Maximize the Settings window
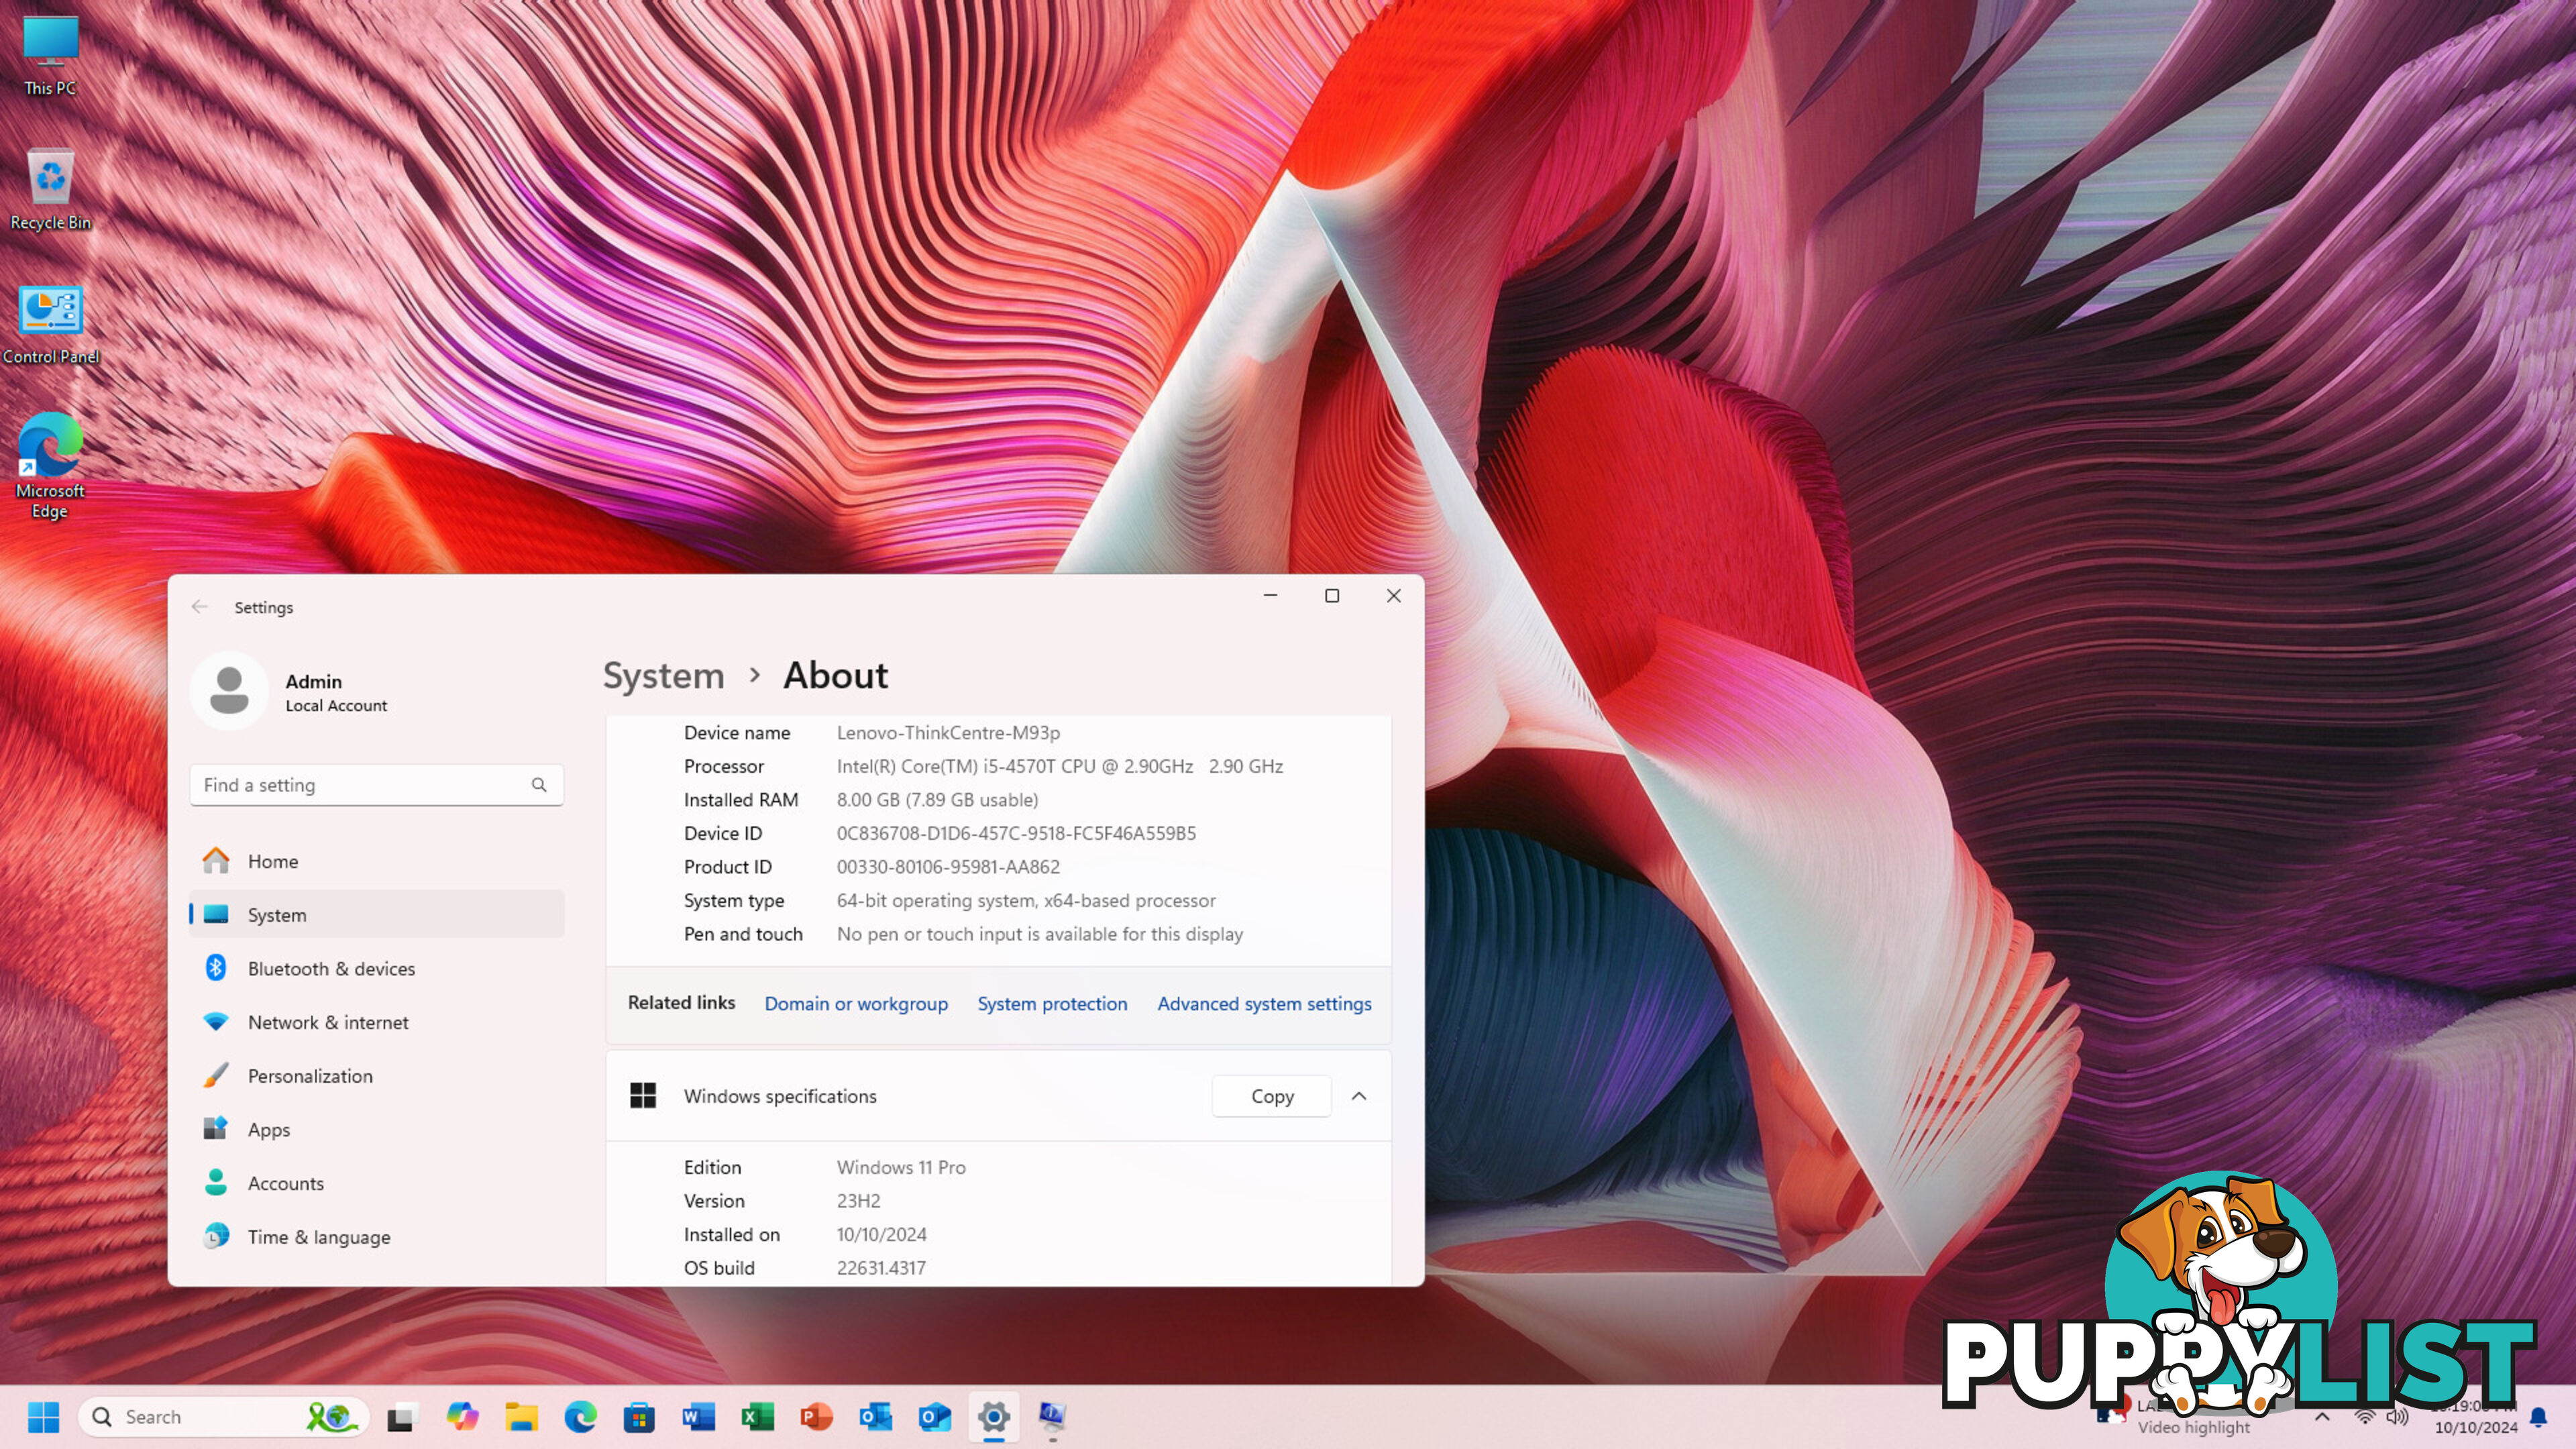This screenshot has width=2576, height=1449. pos(1332,596)
